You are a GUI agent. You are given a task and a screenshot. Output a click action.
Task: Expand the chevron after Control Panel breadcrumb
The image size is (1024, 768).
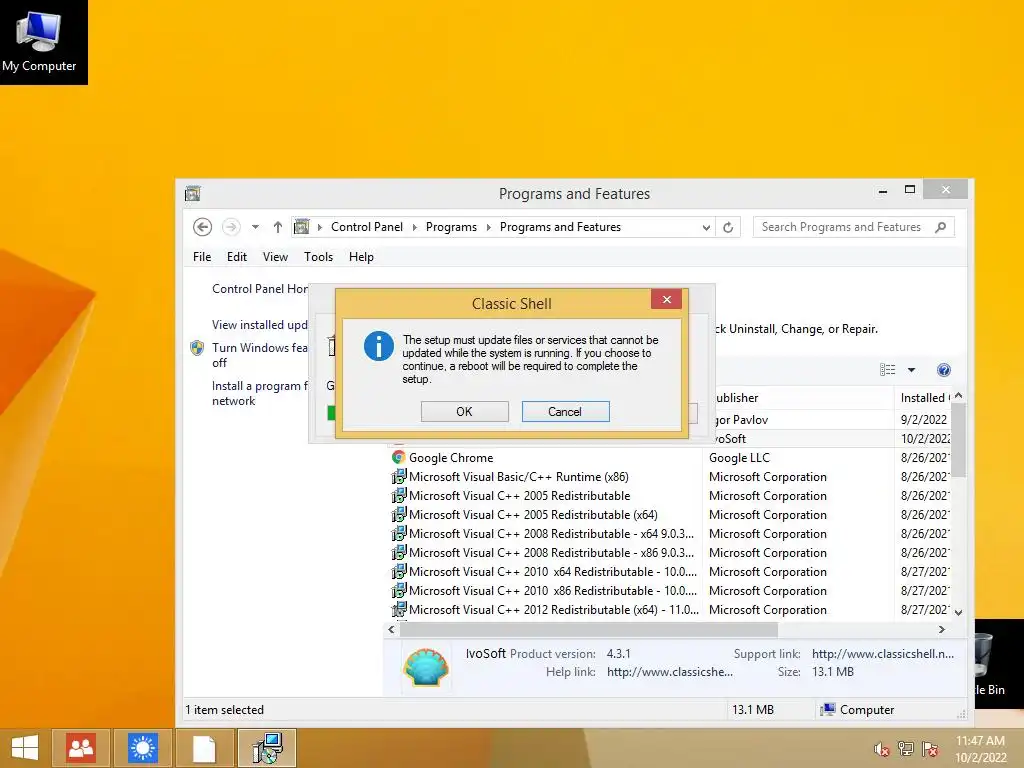[415, 227]
